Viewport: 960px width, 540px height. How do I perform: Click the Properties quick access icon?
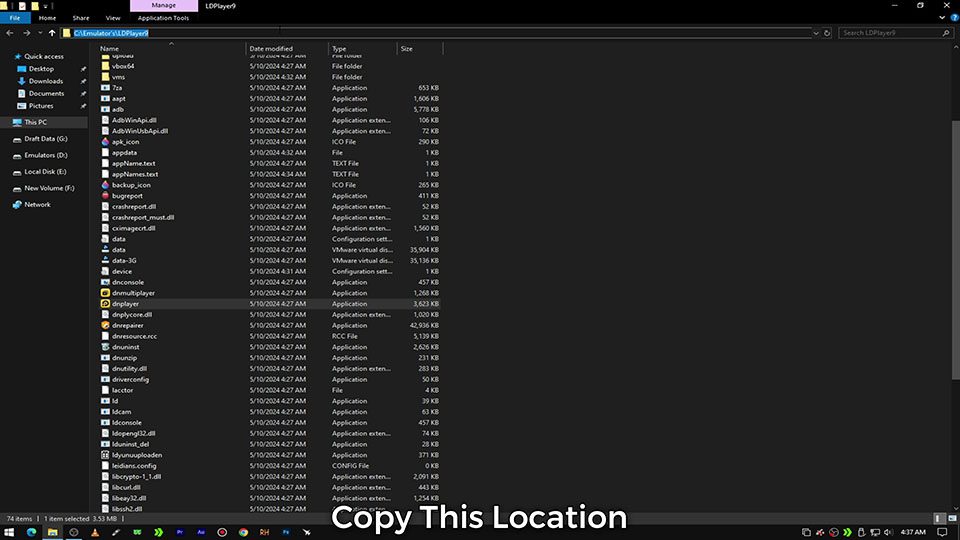(23, 6)
